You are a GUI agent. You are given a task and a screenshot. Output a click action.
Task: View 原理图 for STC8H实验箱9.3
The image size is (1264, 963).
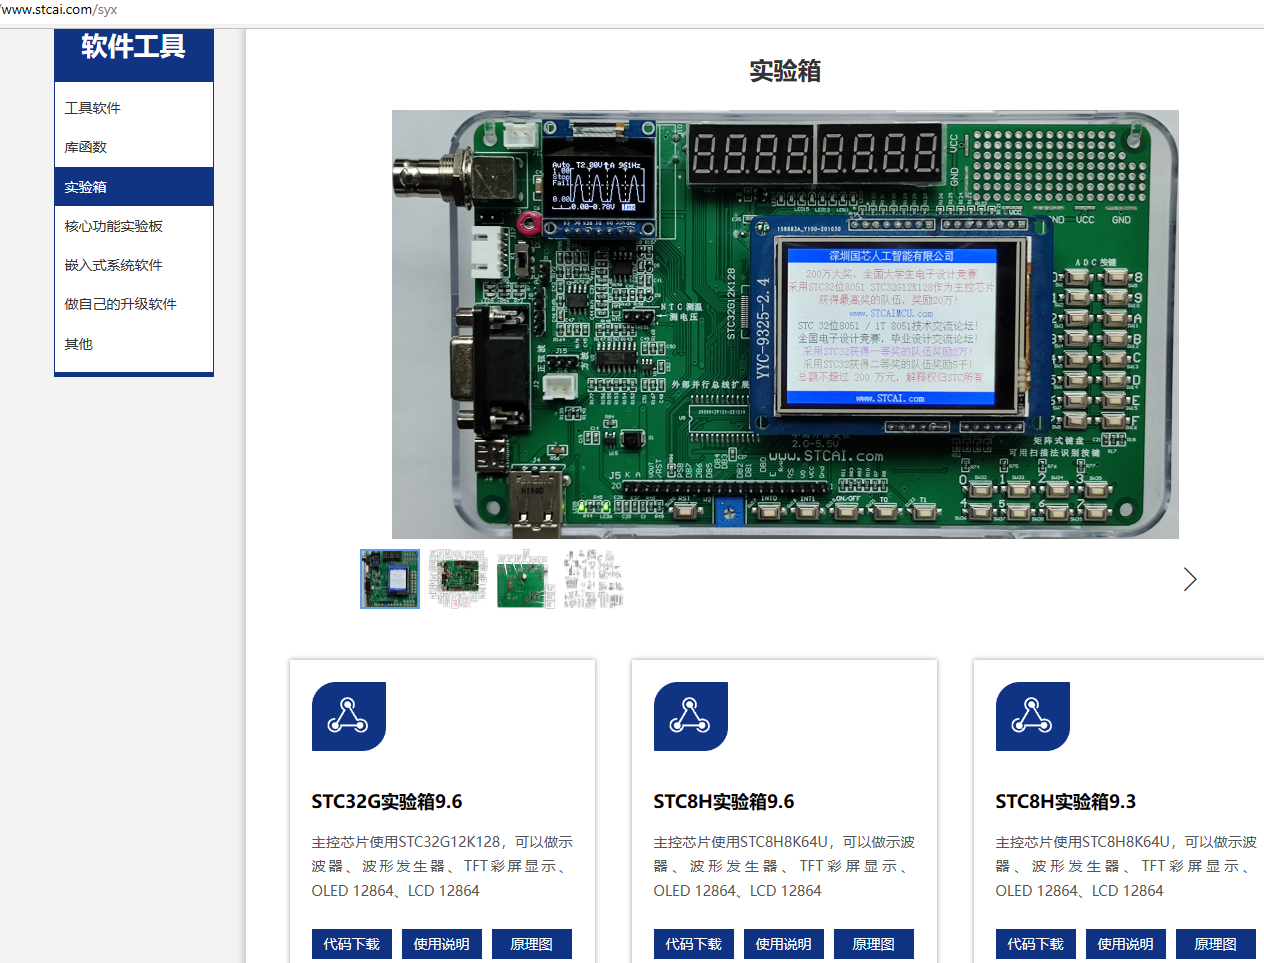[x=1216, y=944]
